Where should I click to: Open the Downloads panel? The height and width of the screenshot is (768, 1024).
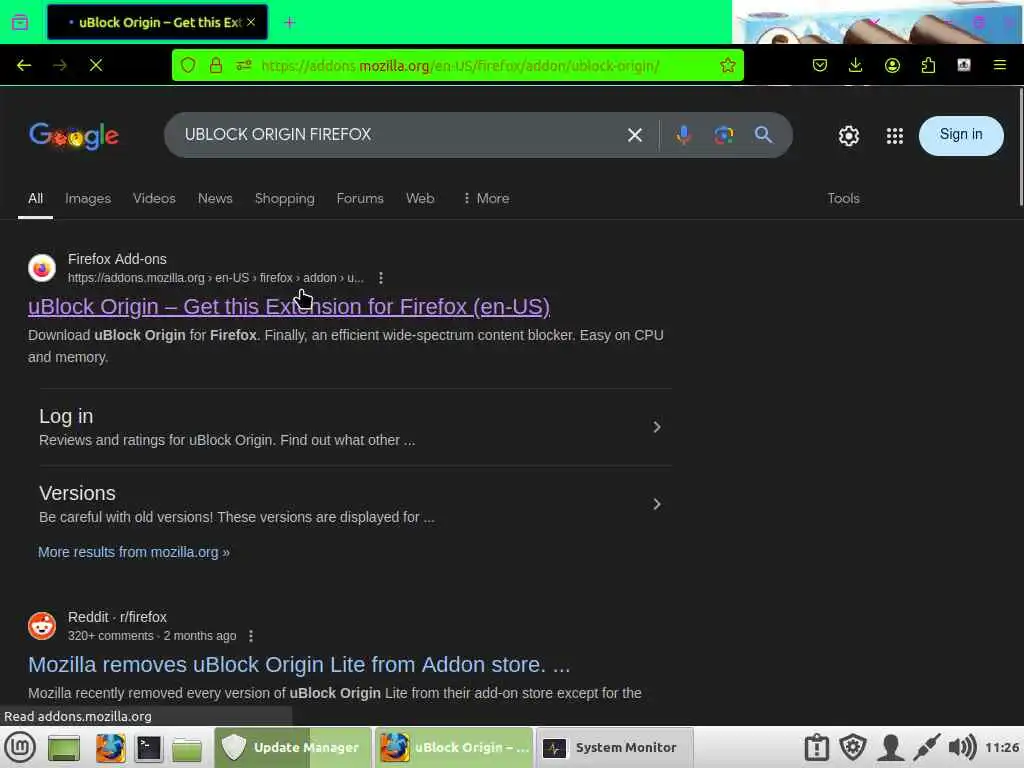point(856,65)
